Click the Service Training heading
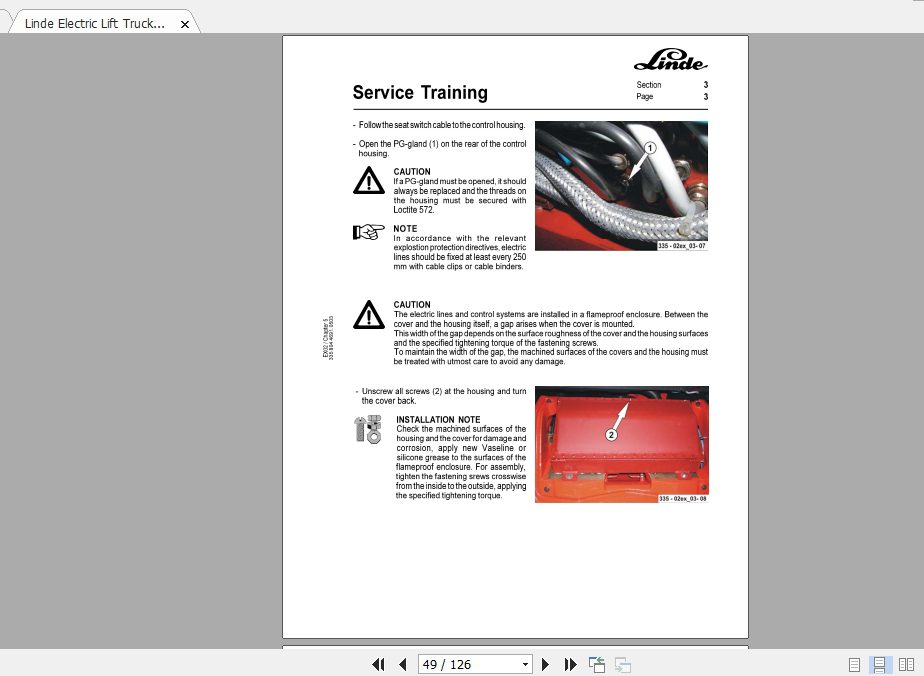Viewport: 924px width, 676px height. [420, 93]
